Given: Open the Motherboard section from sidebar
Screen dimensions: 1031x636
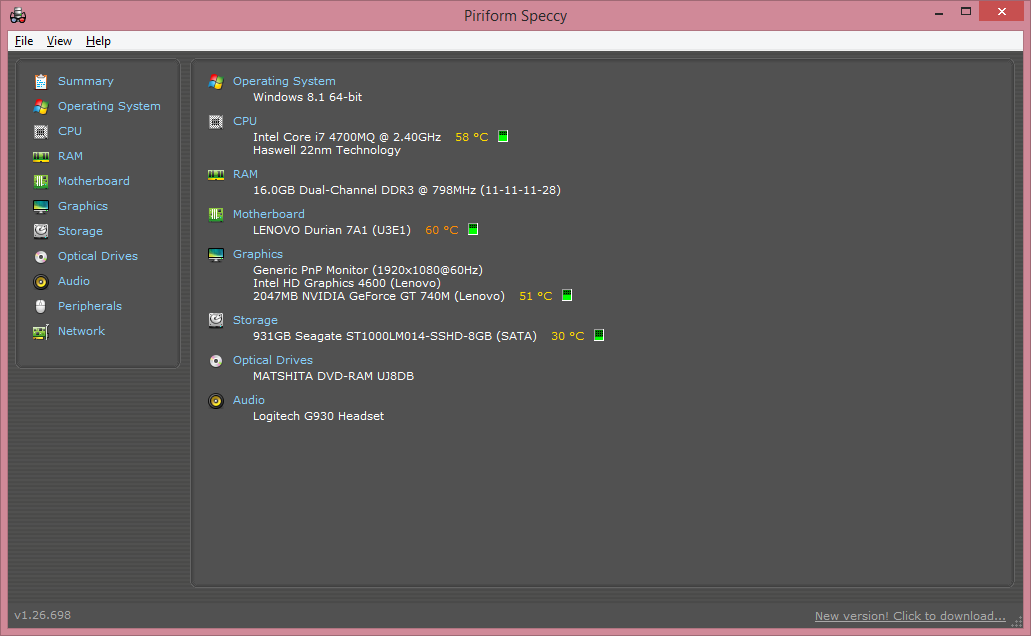Looking at the screenshot, I should pos(93,181).
